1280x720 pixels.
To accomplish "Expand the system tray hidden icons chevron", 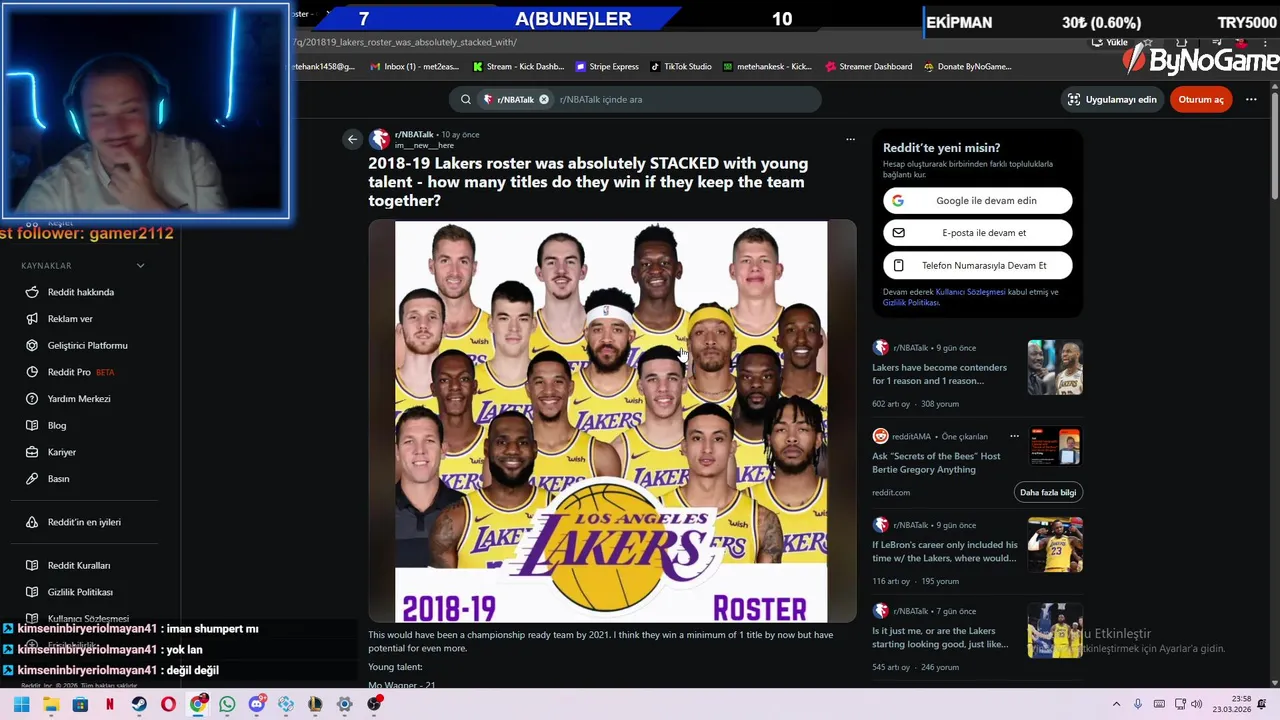I will (1116, 704).
